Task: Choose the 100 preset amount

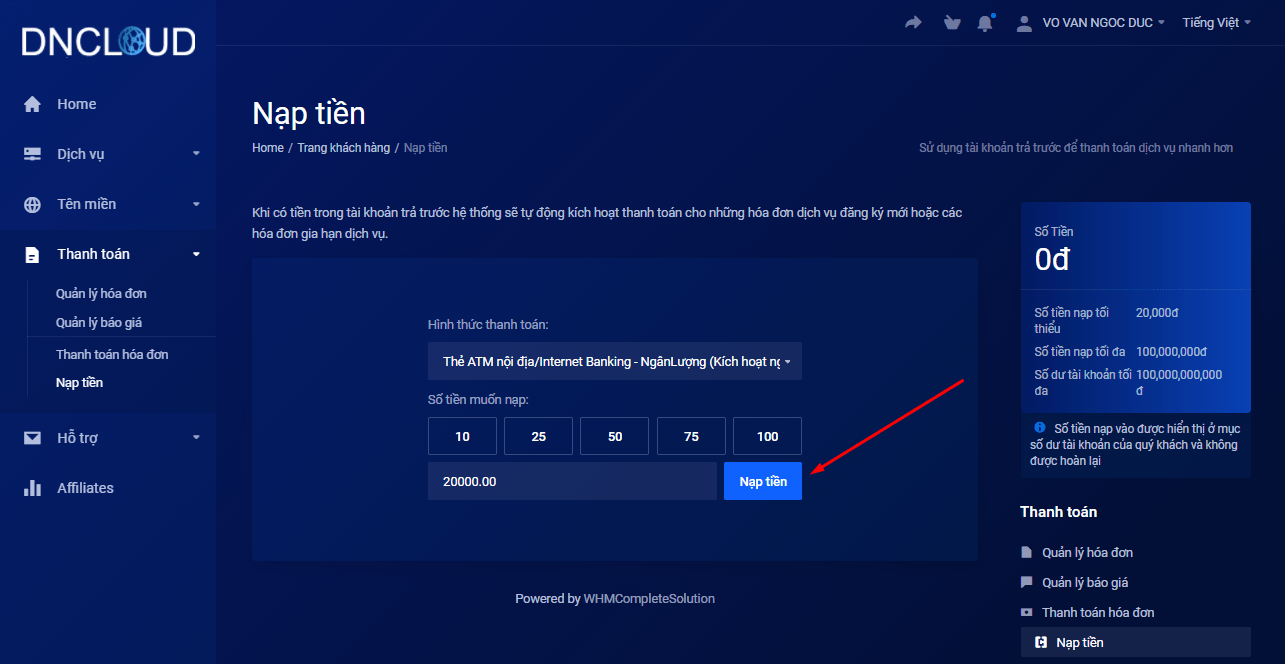Action: [x=767, y=436]
